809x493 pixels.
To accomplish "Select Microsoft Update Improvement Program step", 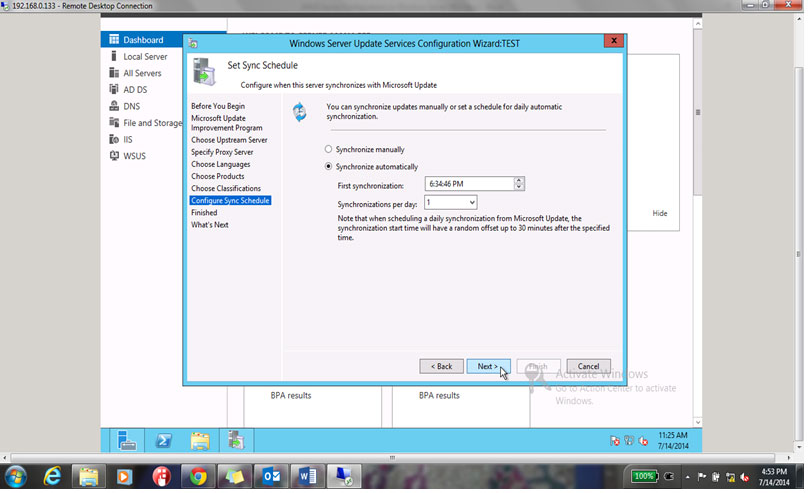I will [x=226, y=123].
